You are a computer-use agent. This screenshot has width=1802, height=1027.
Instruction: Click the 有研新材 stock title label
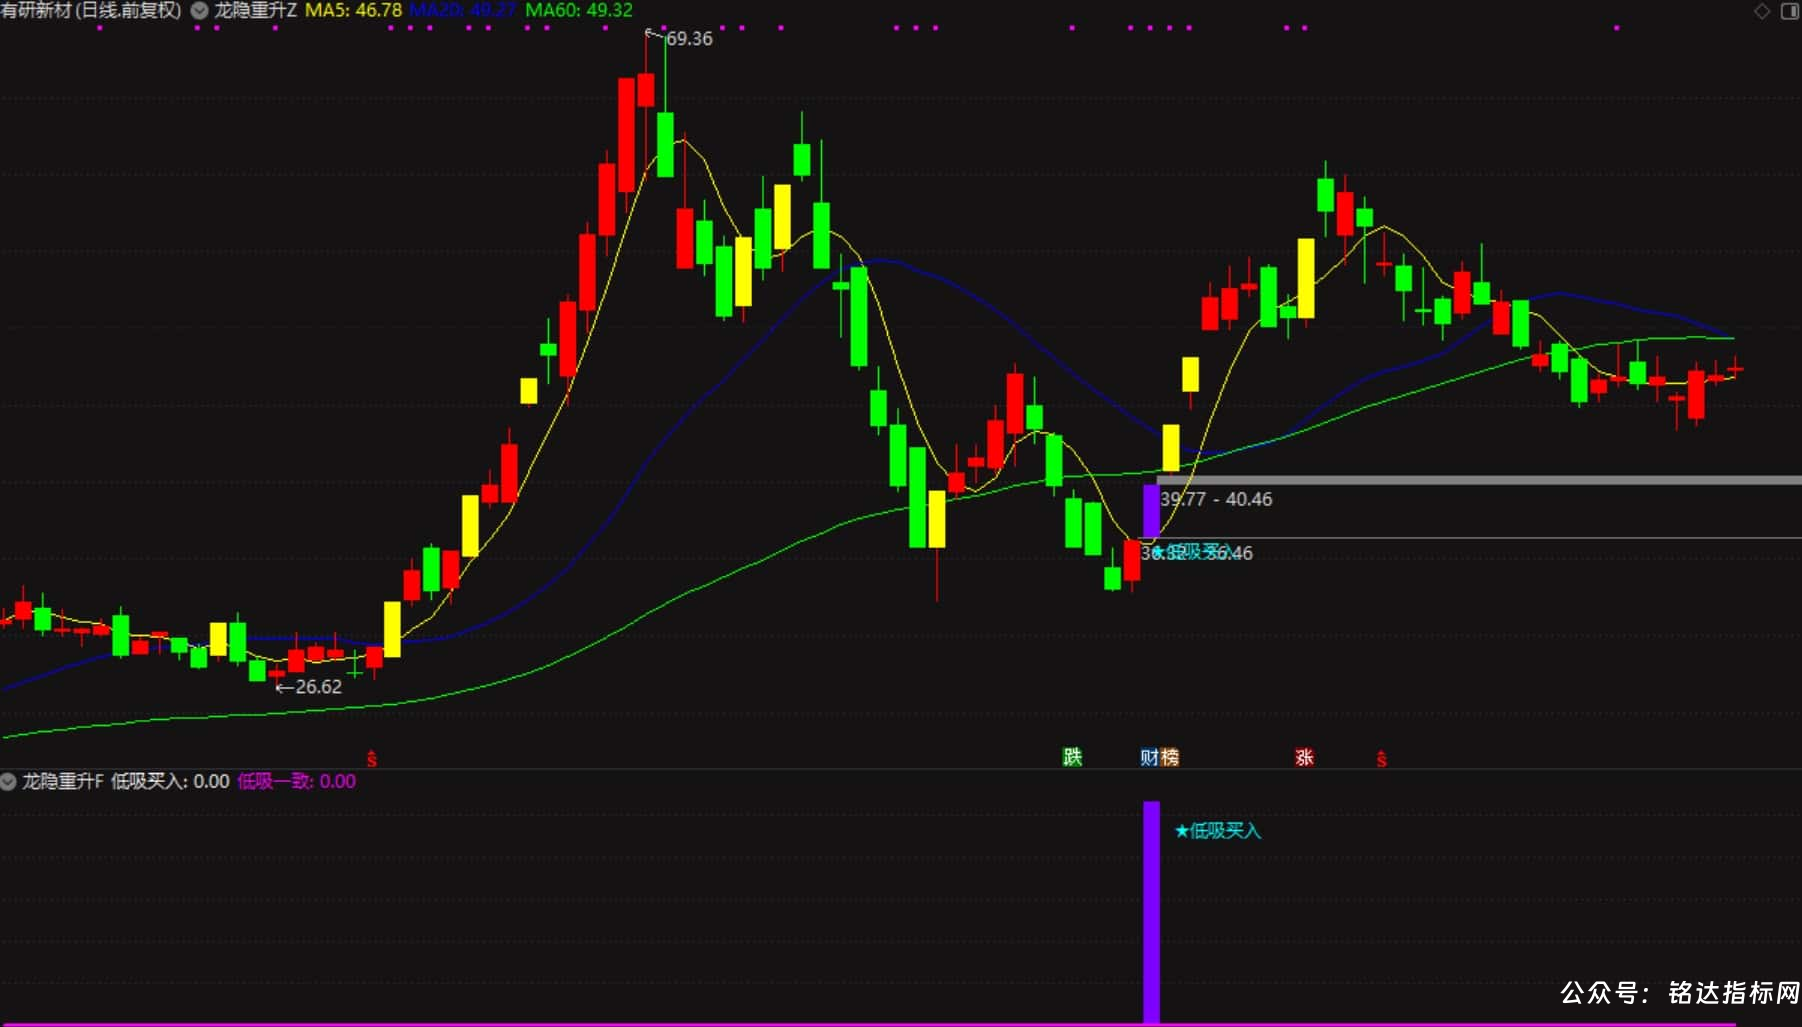91,11
